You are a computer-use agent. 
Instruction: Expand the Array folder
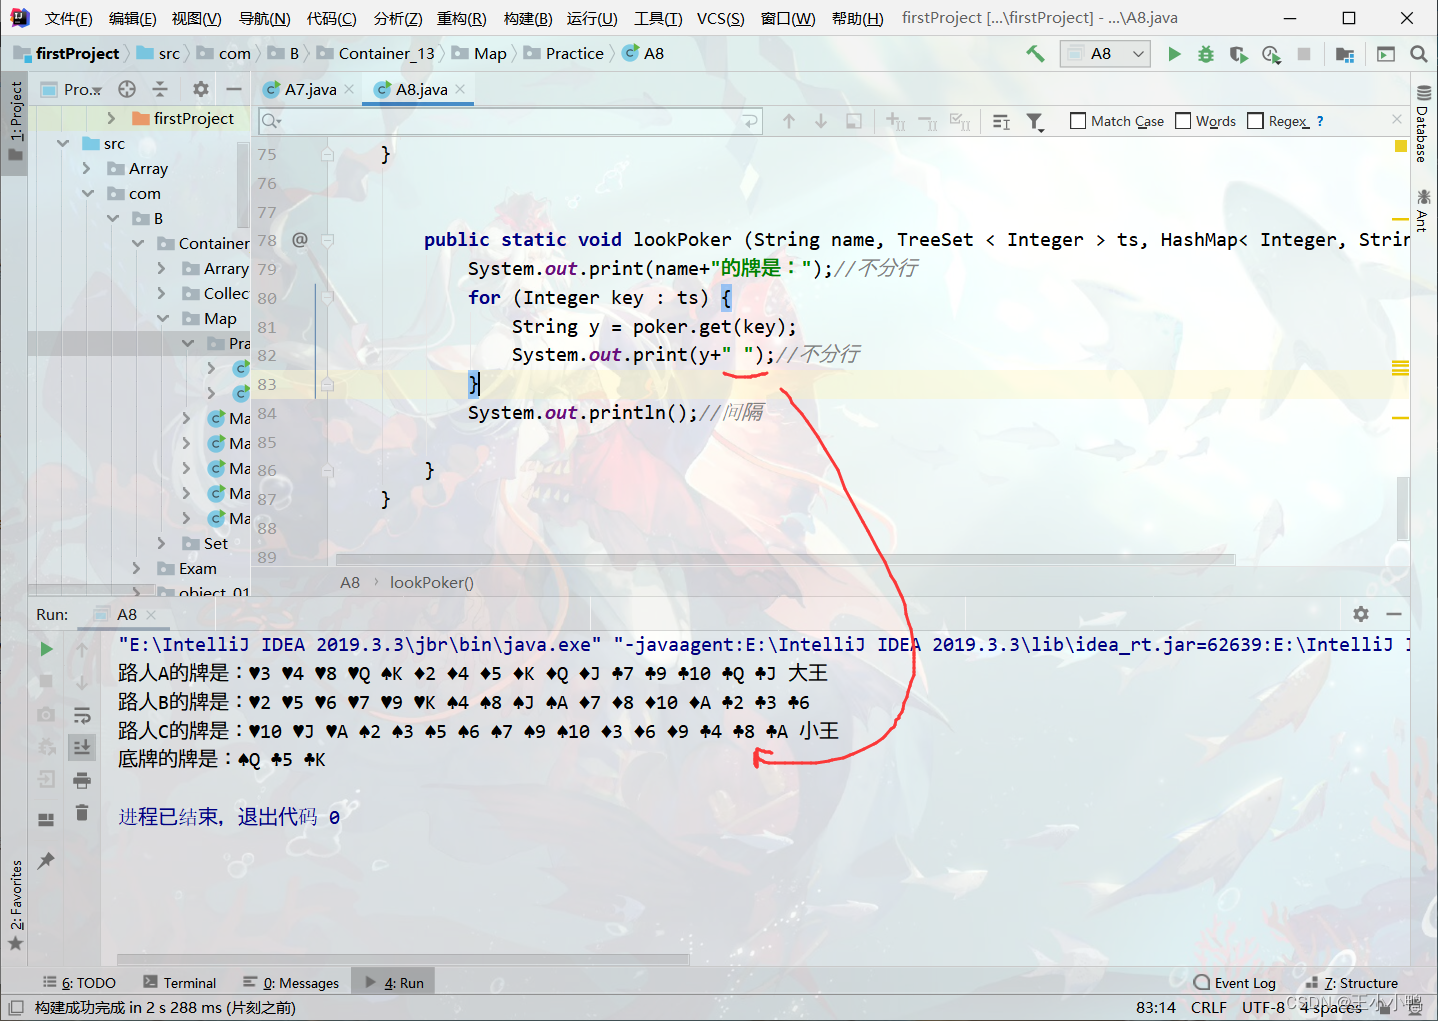pyautogui.click(x=87, y=168)
